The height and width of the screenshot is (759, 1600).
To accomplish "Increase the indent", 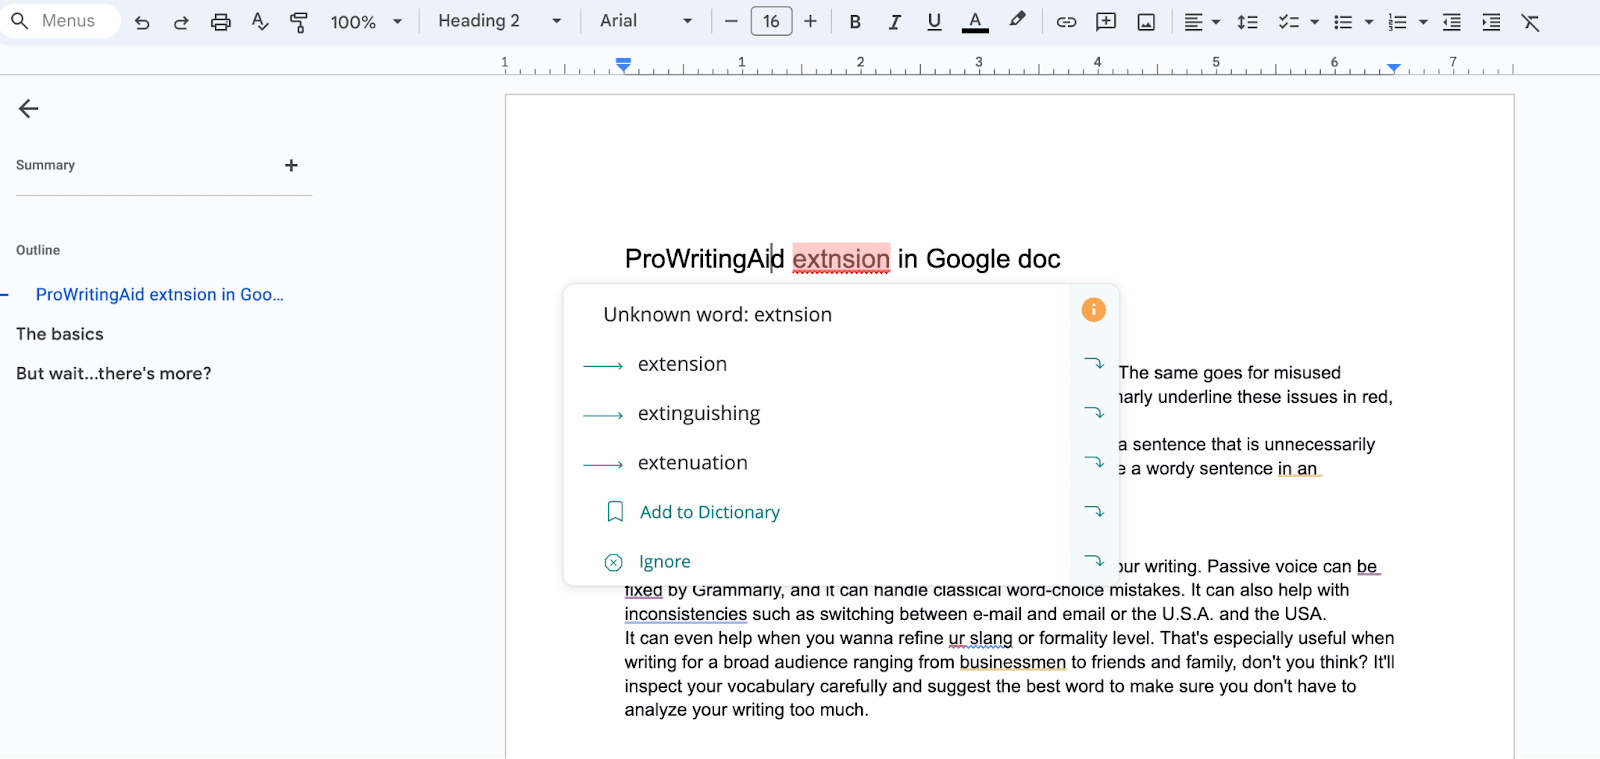I will [x=1491, y=22].
